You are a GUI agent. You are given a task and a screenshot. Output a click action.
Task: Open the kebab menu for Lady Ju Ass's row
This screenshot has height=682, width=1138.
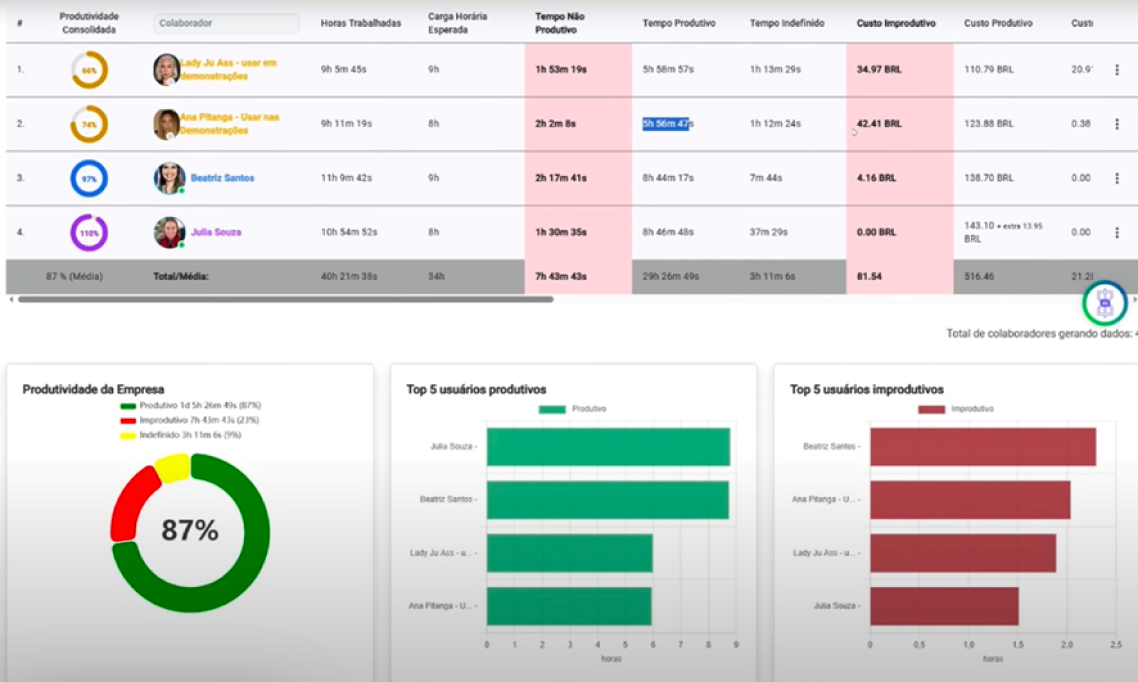click(1117, 70)
